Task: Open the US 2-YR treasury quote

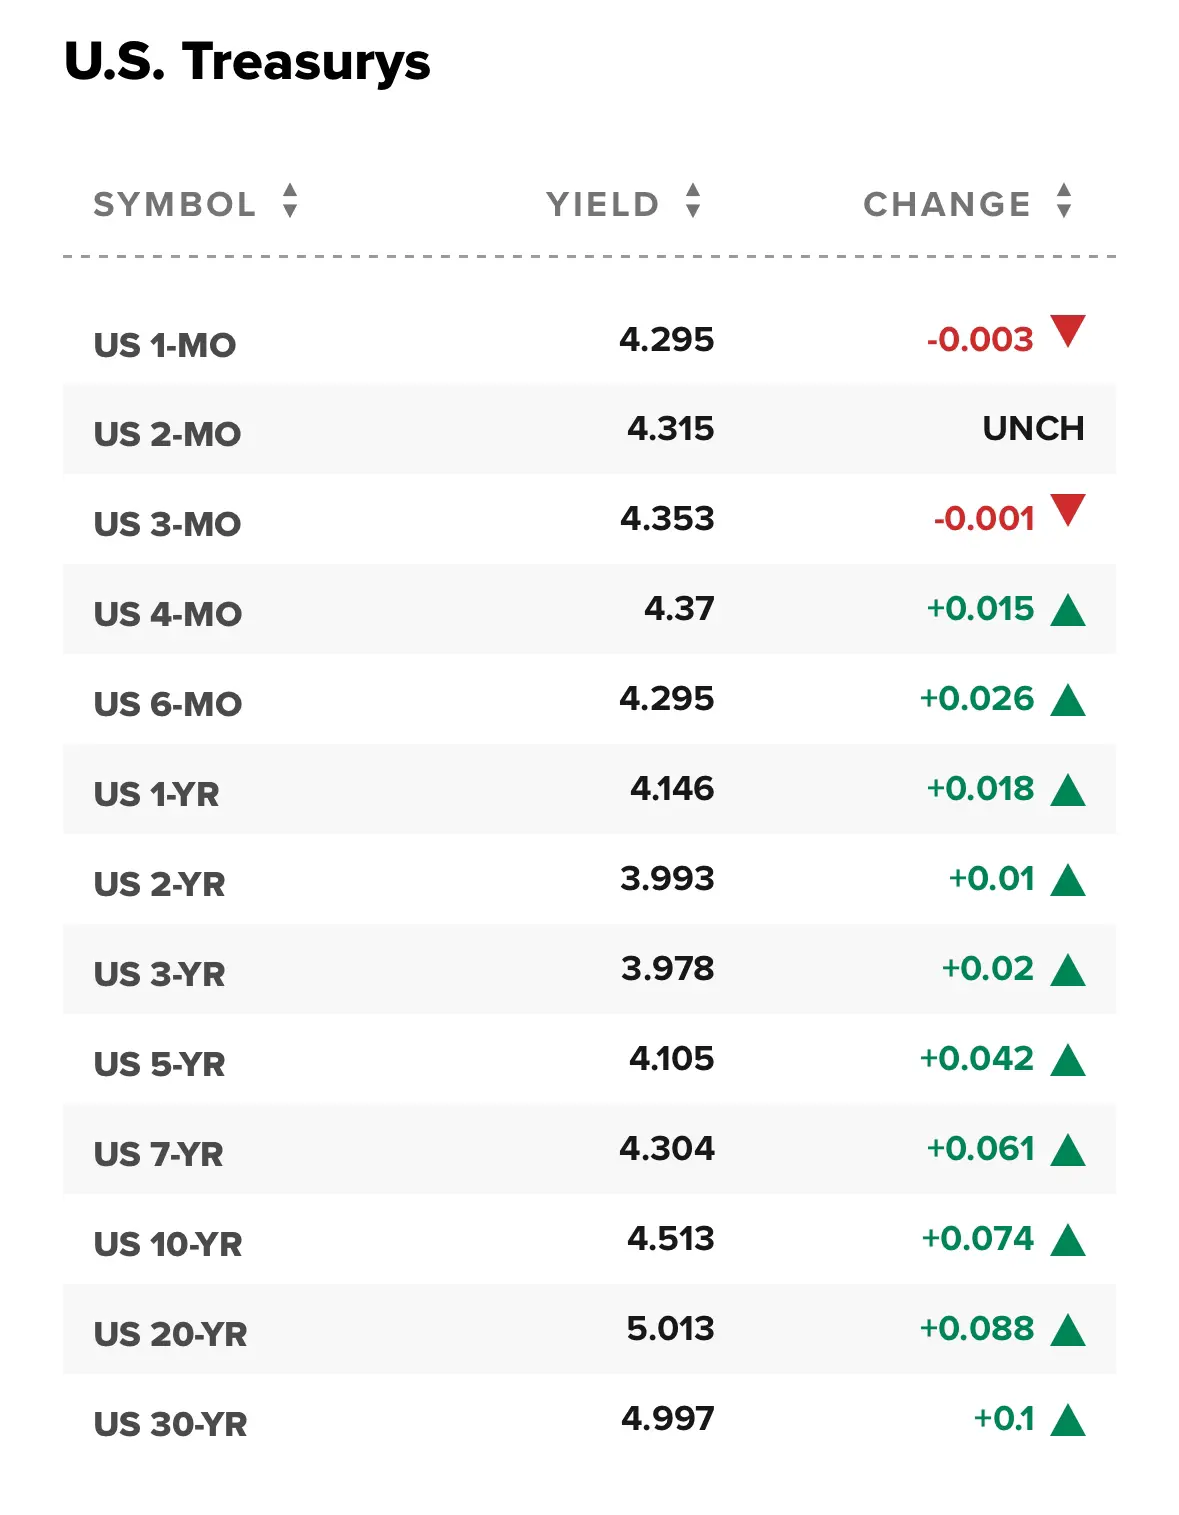Action: pyautogui.click(x=159, y=884)
